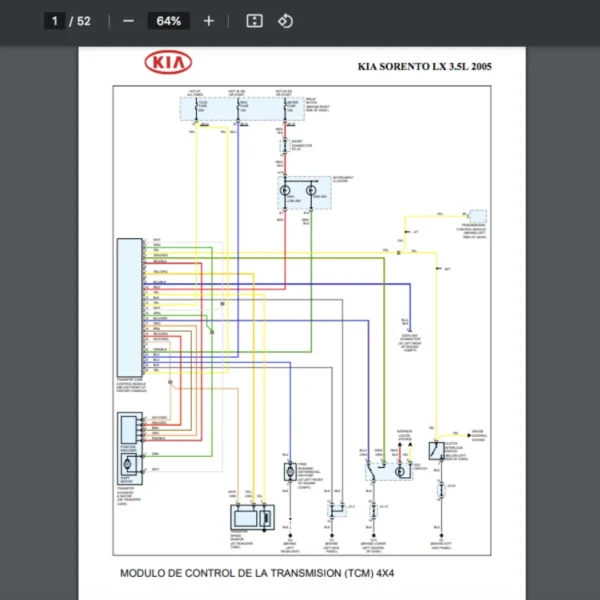Select the current page number field

(x=54, y=21)
